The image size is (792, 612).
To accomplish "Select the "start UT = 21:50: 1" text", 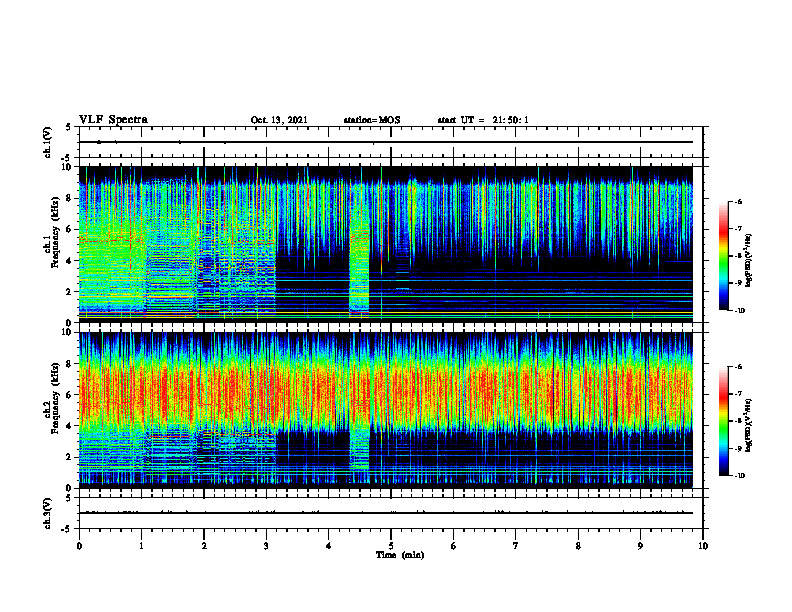I will 483,120.
